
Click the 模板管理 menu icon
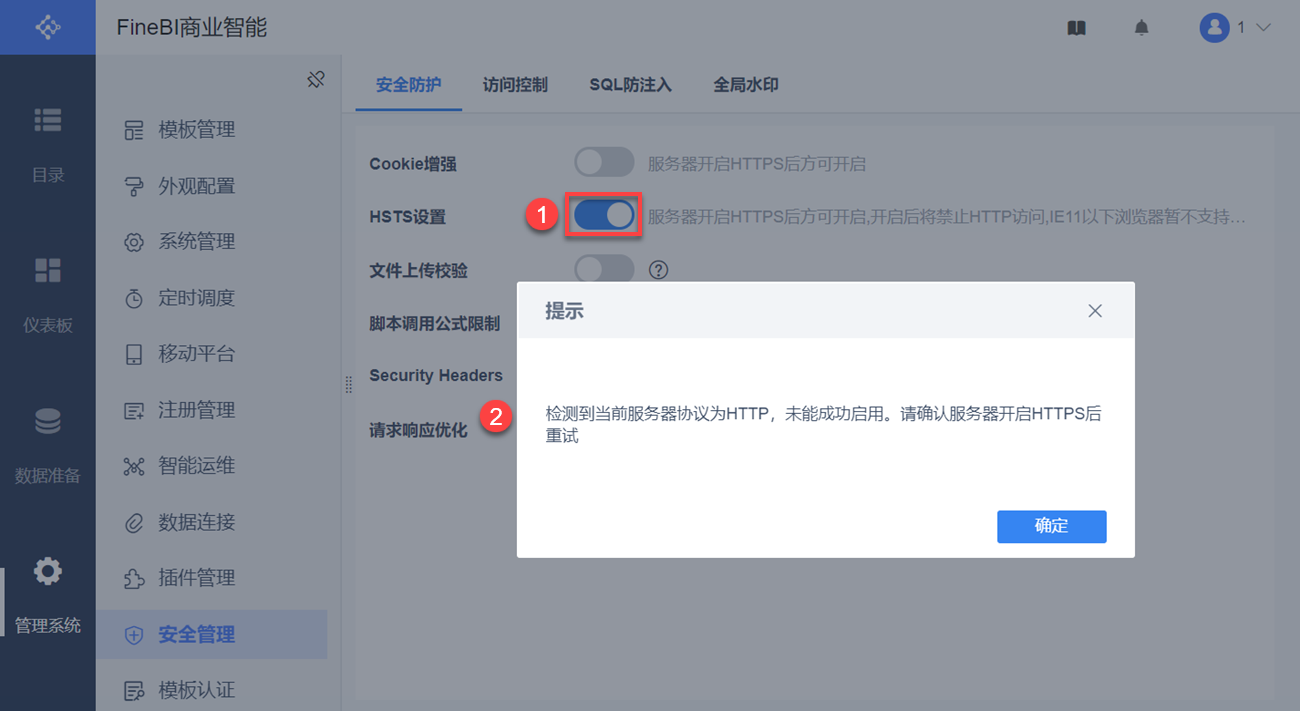(x=133, y=130)
